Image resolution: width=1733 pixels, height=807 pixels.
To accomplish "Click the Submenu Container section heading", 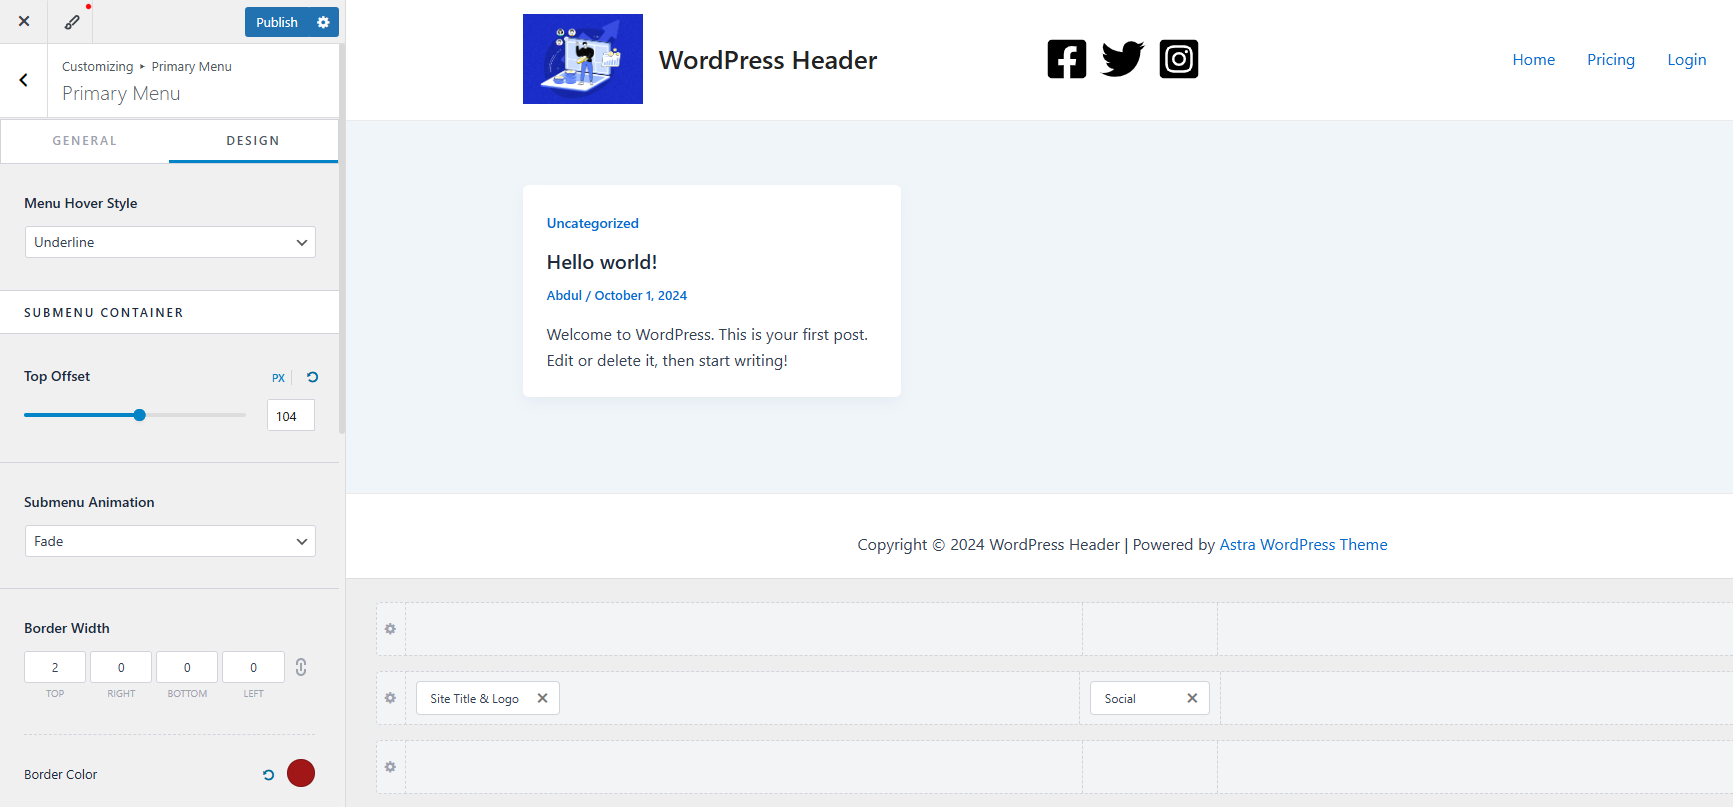I will point(104,313).
